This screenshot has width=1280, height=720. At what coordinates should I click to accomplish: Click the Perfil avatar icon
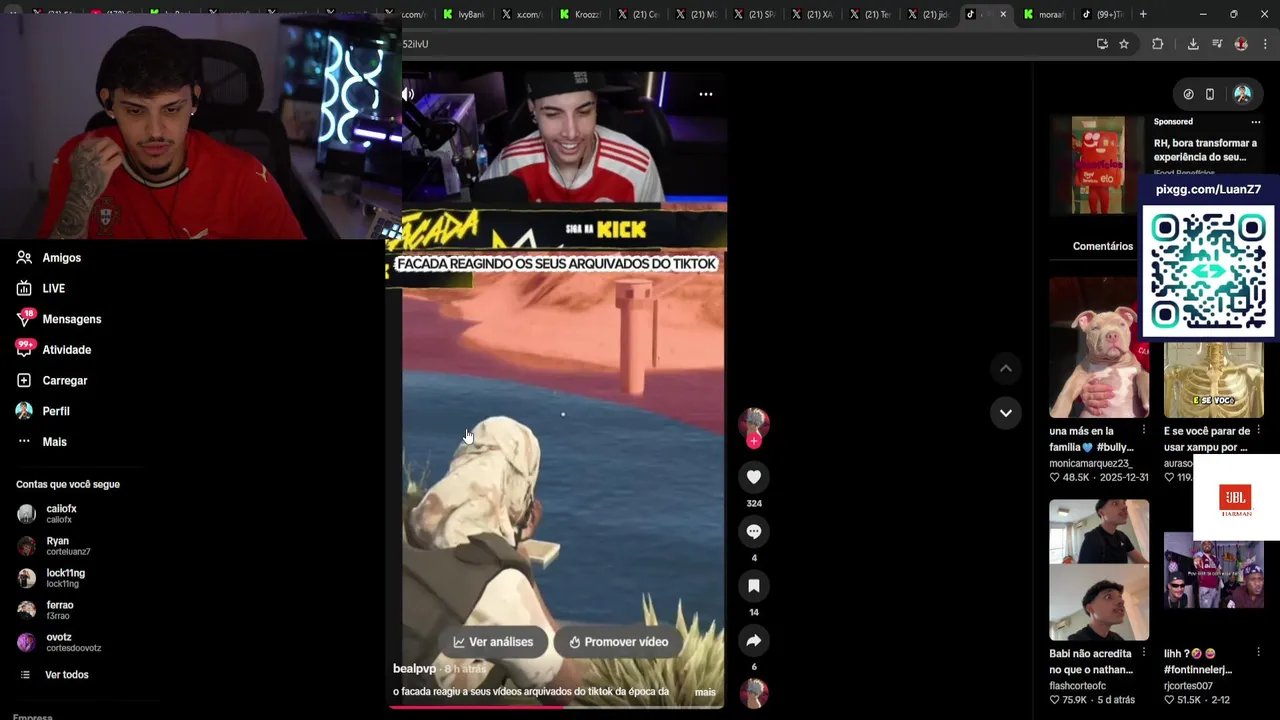(24, 411)
